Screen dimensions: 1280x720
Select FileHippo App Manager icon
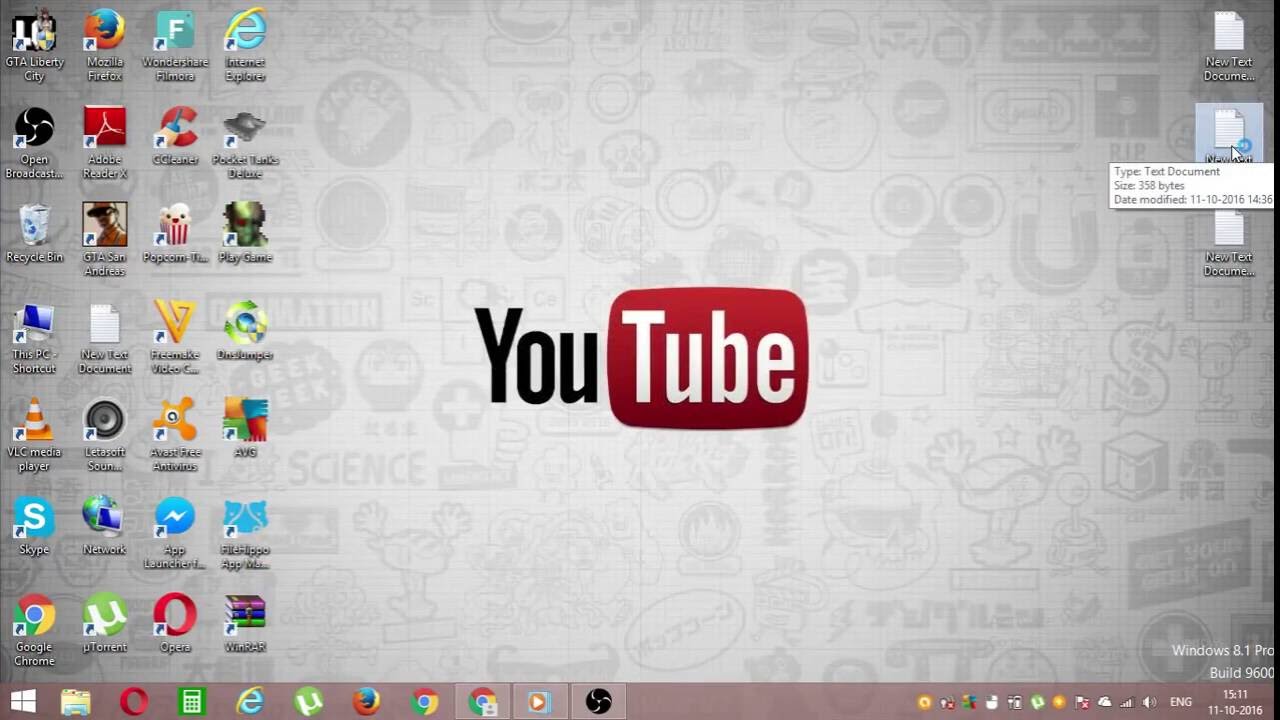(x=245, y=533)
